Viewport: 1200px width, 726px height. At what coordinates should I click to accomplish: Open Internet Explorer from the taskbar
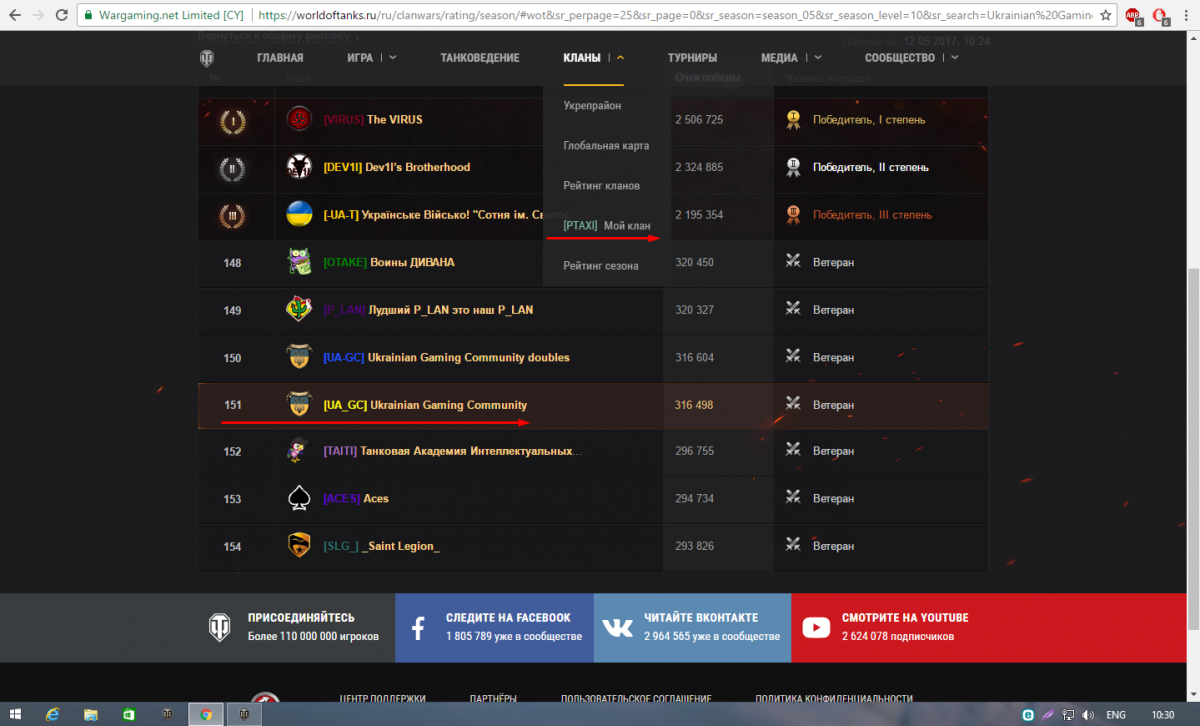click(53, 714)
